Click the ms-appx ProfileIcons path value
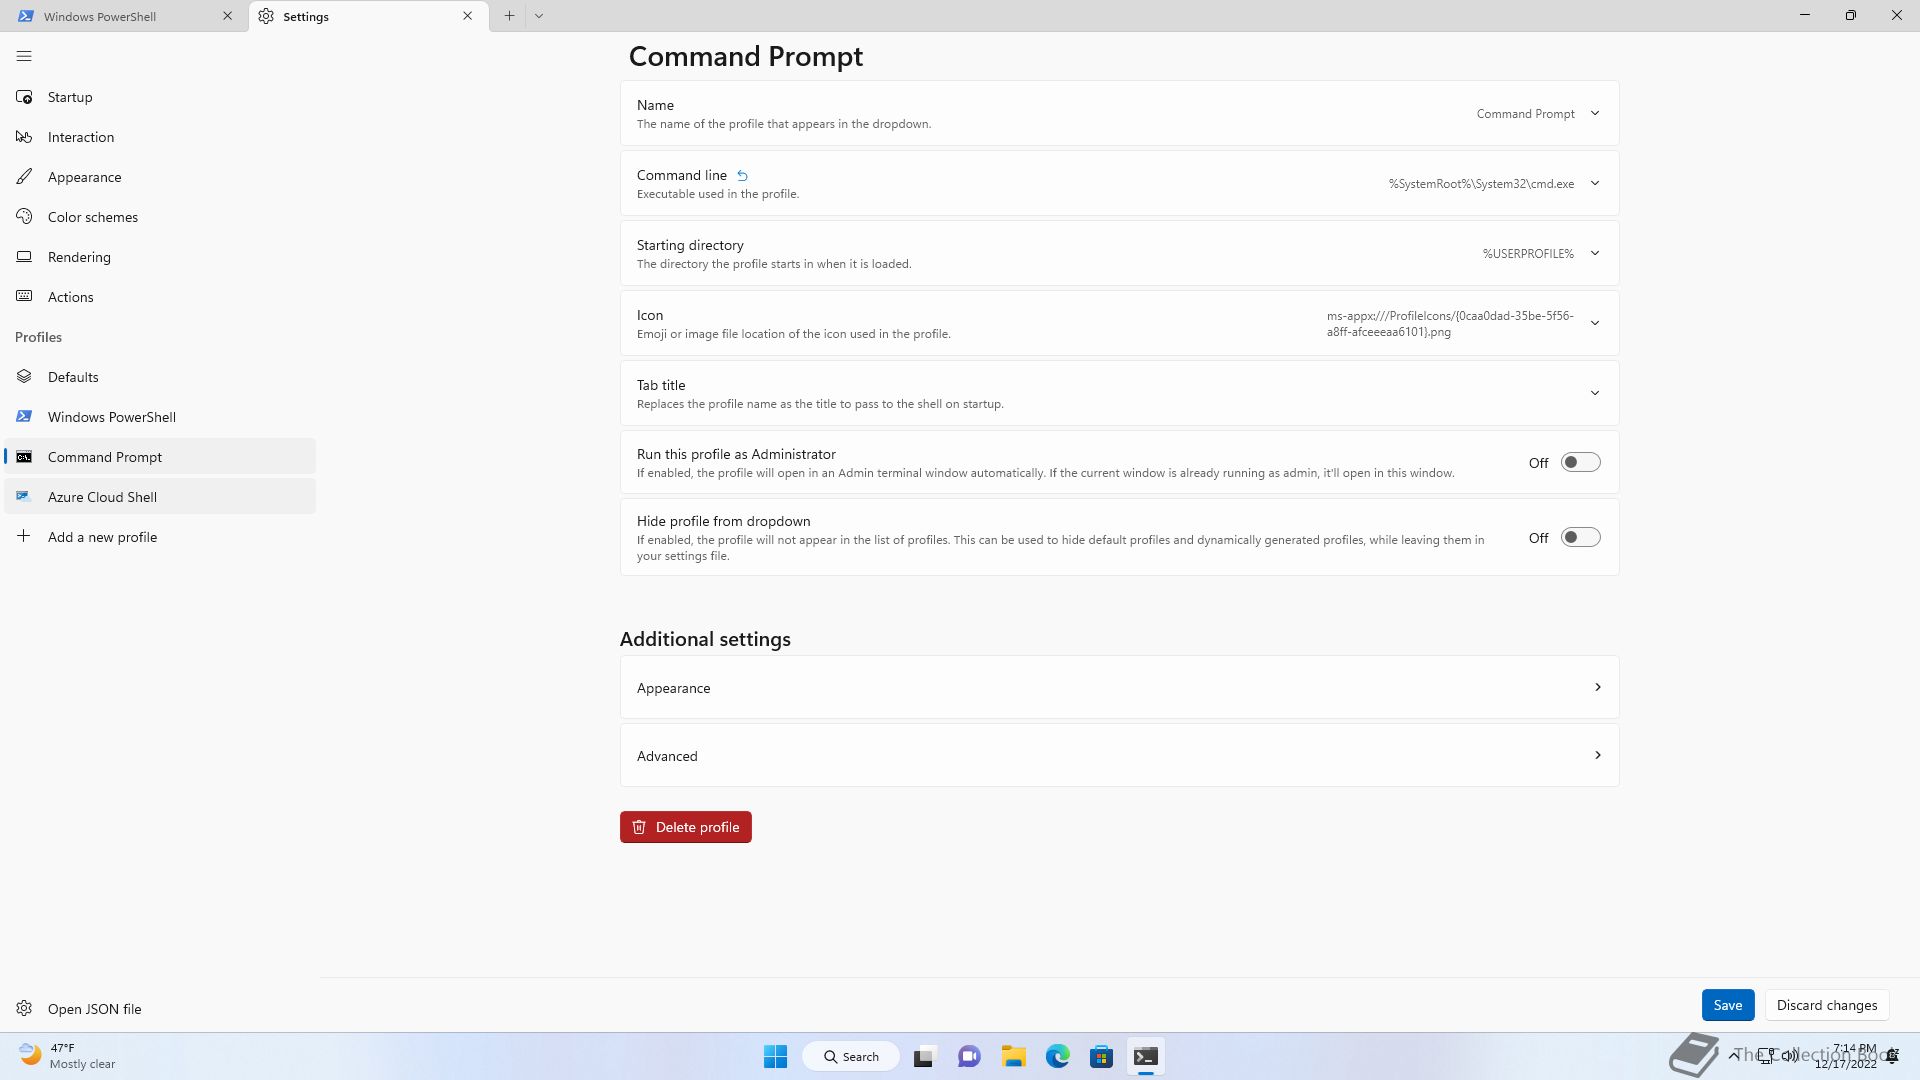The image size is (1920, 1080). pos(1450,324)
